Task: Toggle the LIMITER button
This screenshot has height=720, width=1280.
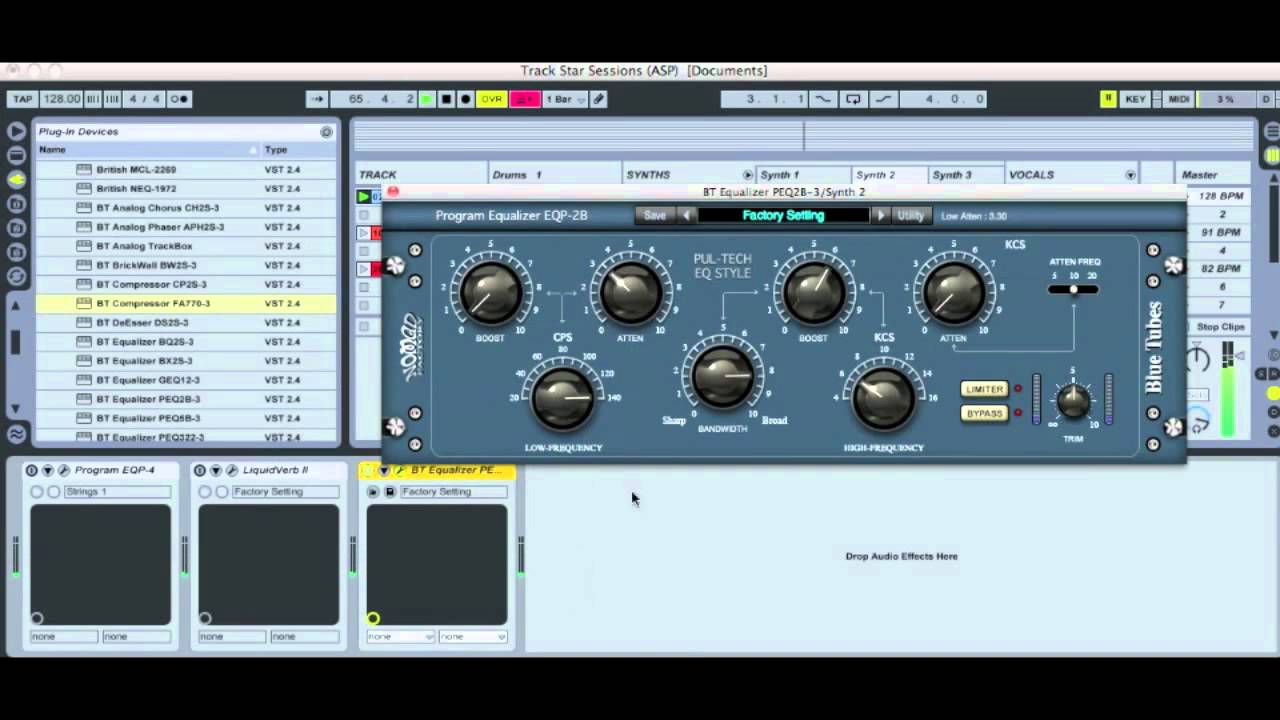Action: [985, 389]
